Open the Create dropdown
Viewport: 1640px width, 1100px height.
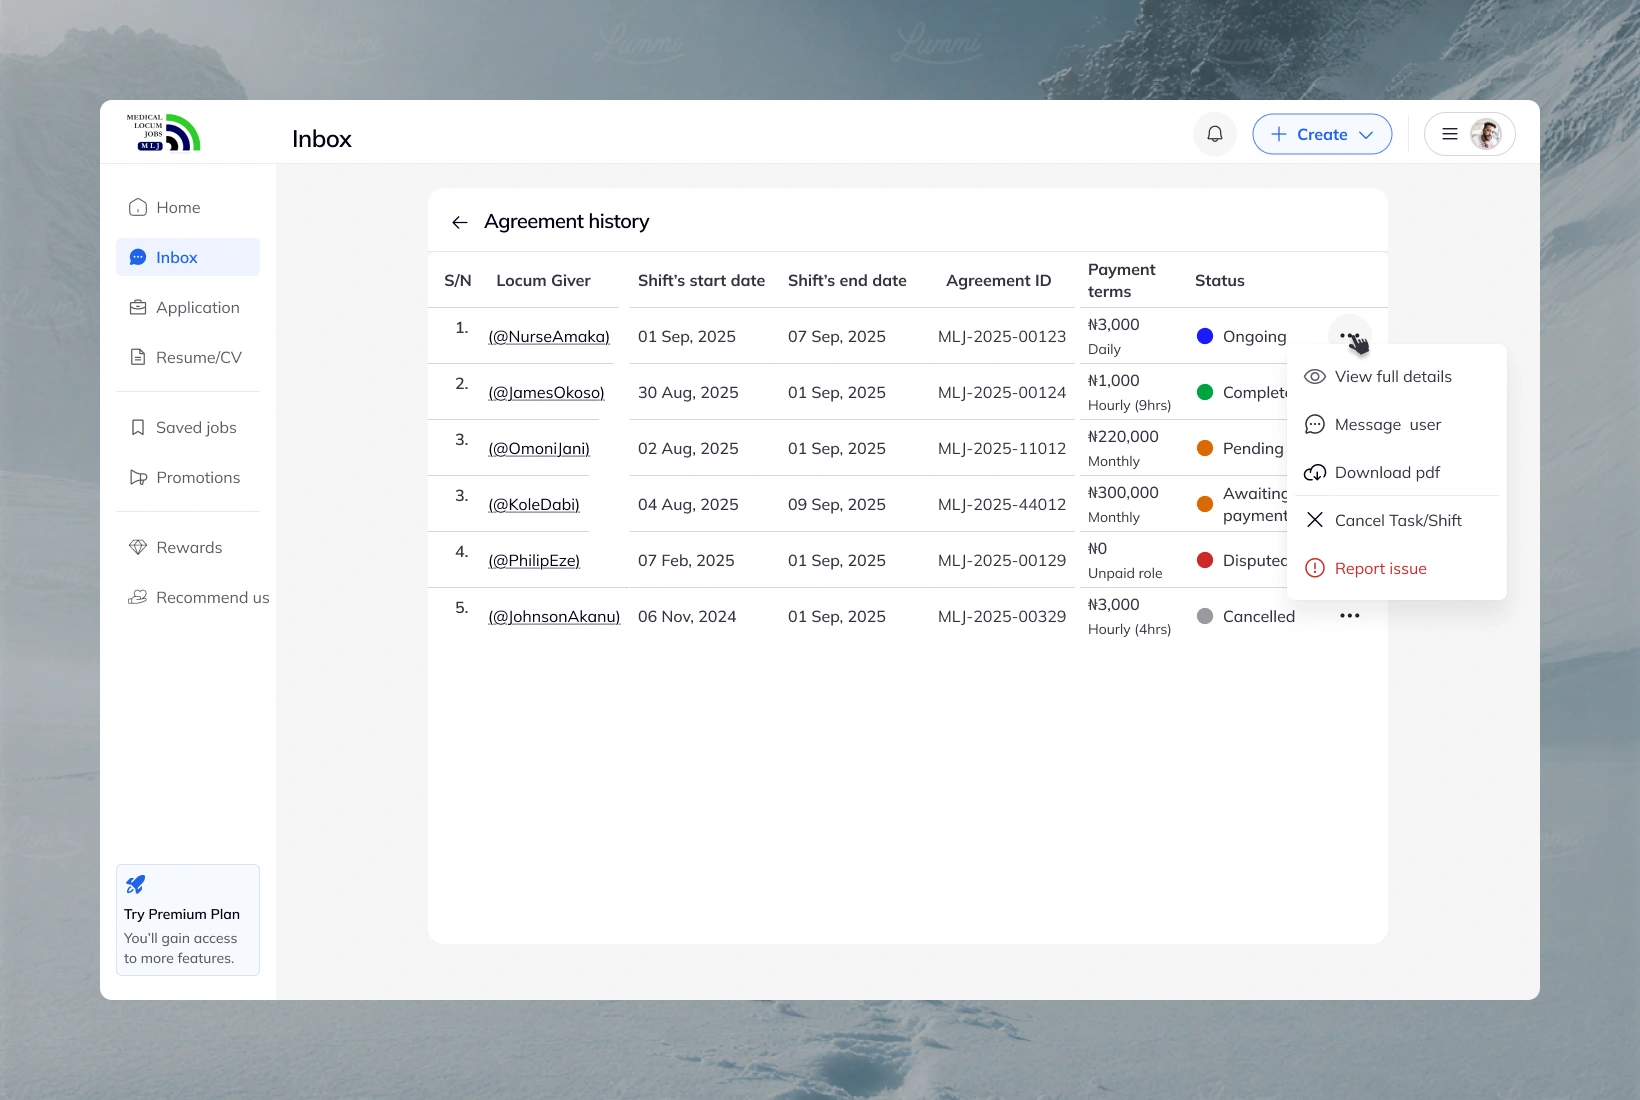1322,134
